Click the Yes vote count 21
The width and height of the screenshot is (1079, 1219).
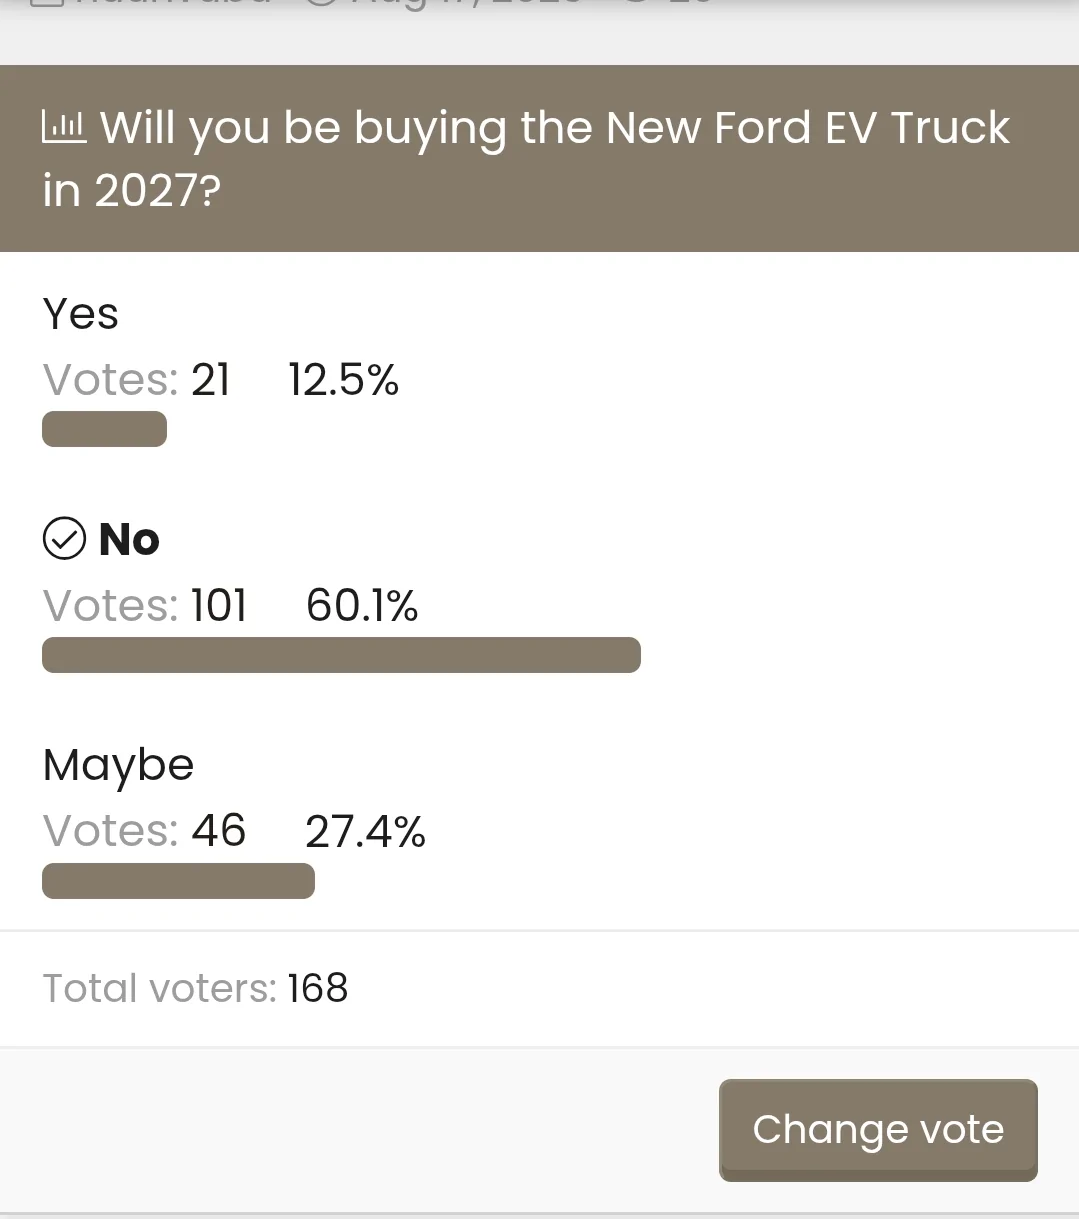click(x=211, y=380)
